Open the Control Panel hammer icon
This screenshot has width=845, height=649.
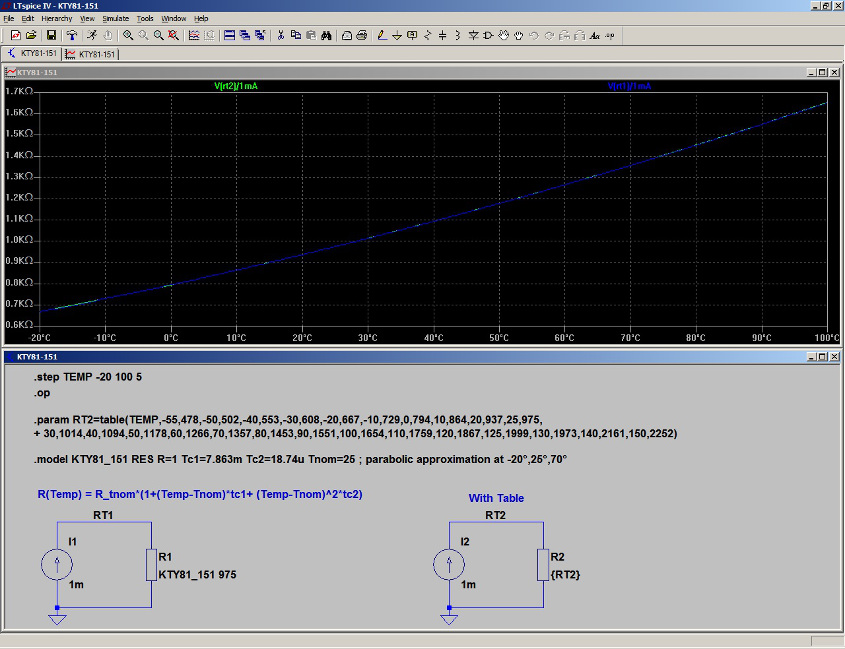[x=72, y=35]
